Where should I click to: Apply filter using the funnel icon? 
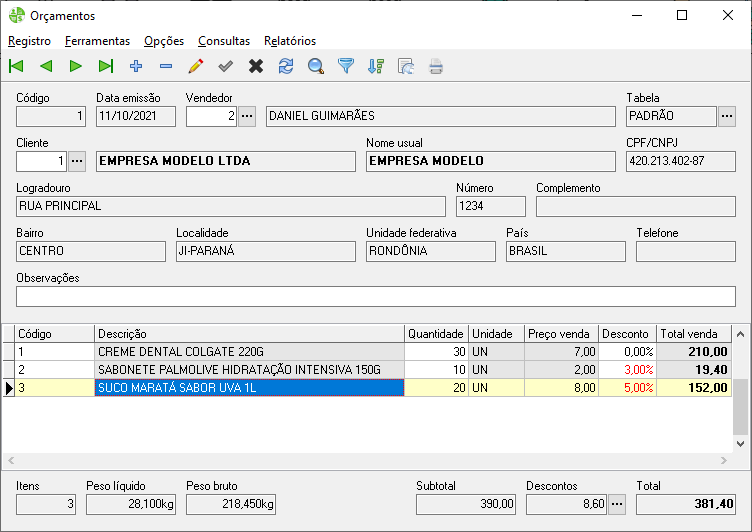coord(346,67)
